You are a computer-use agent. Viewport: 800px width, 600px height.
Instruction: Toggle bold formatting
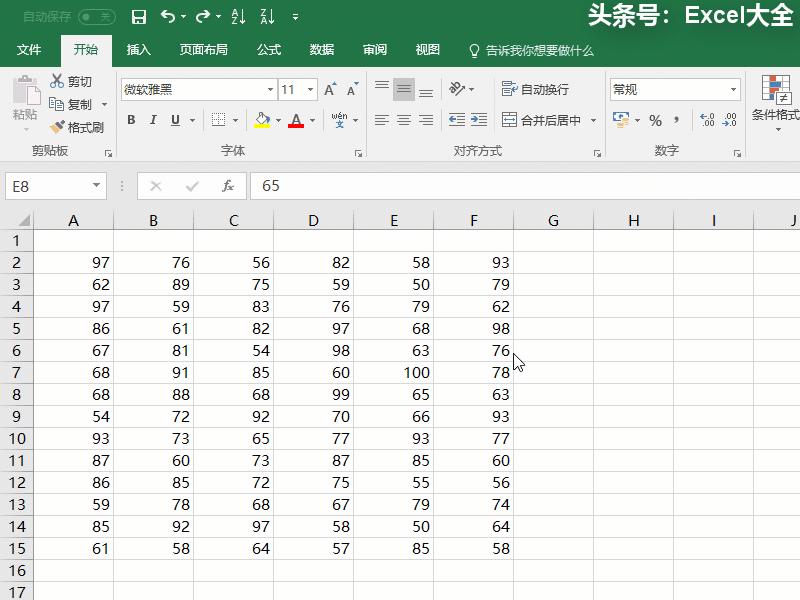131,120
